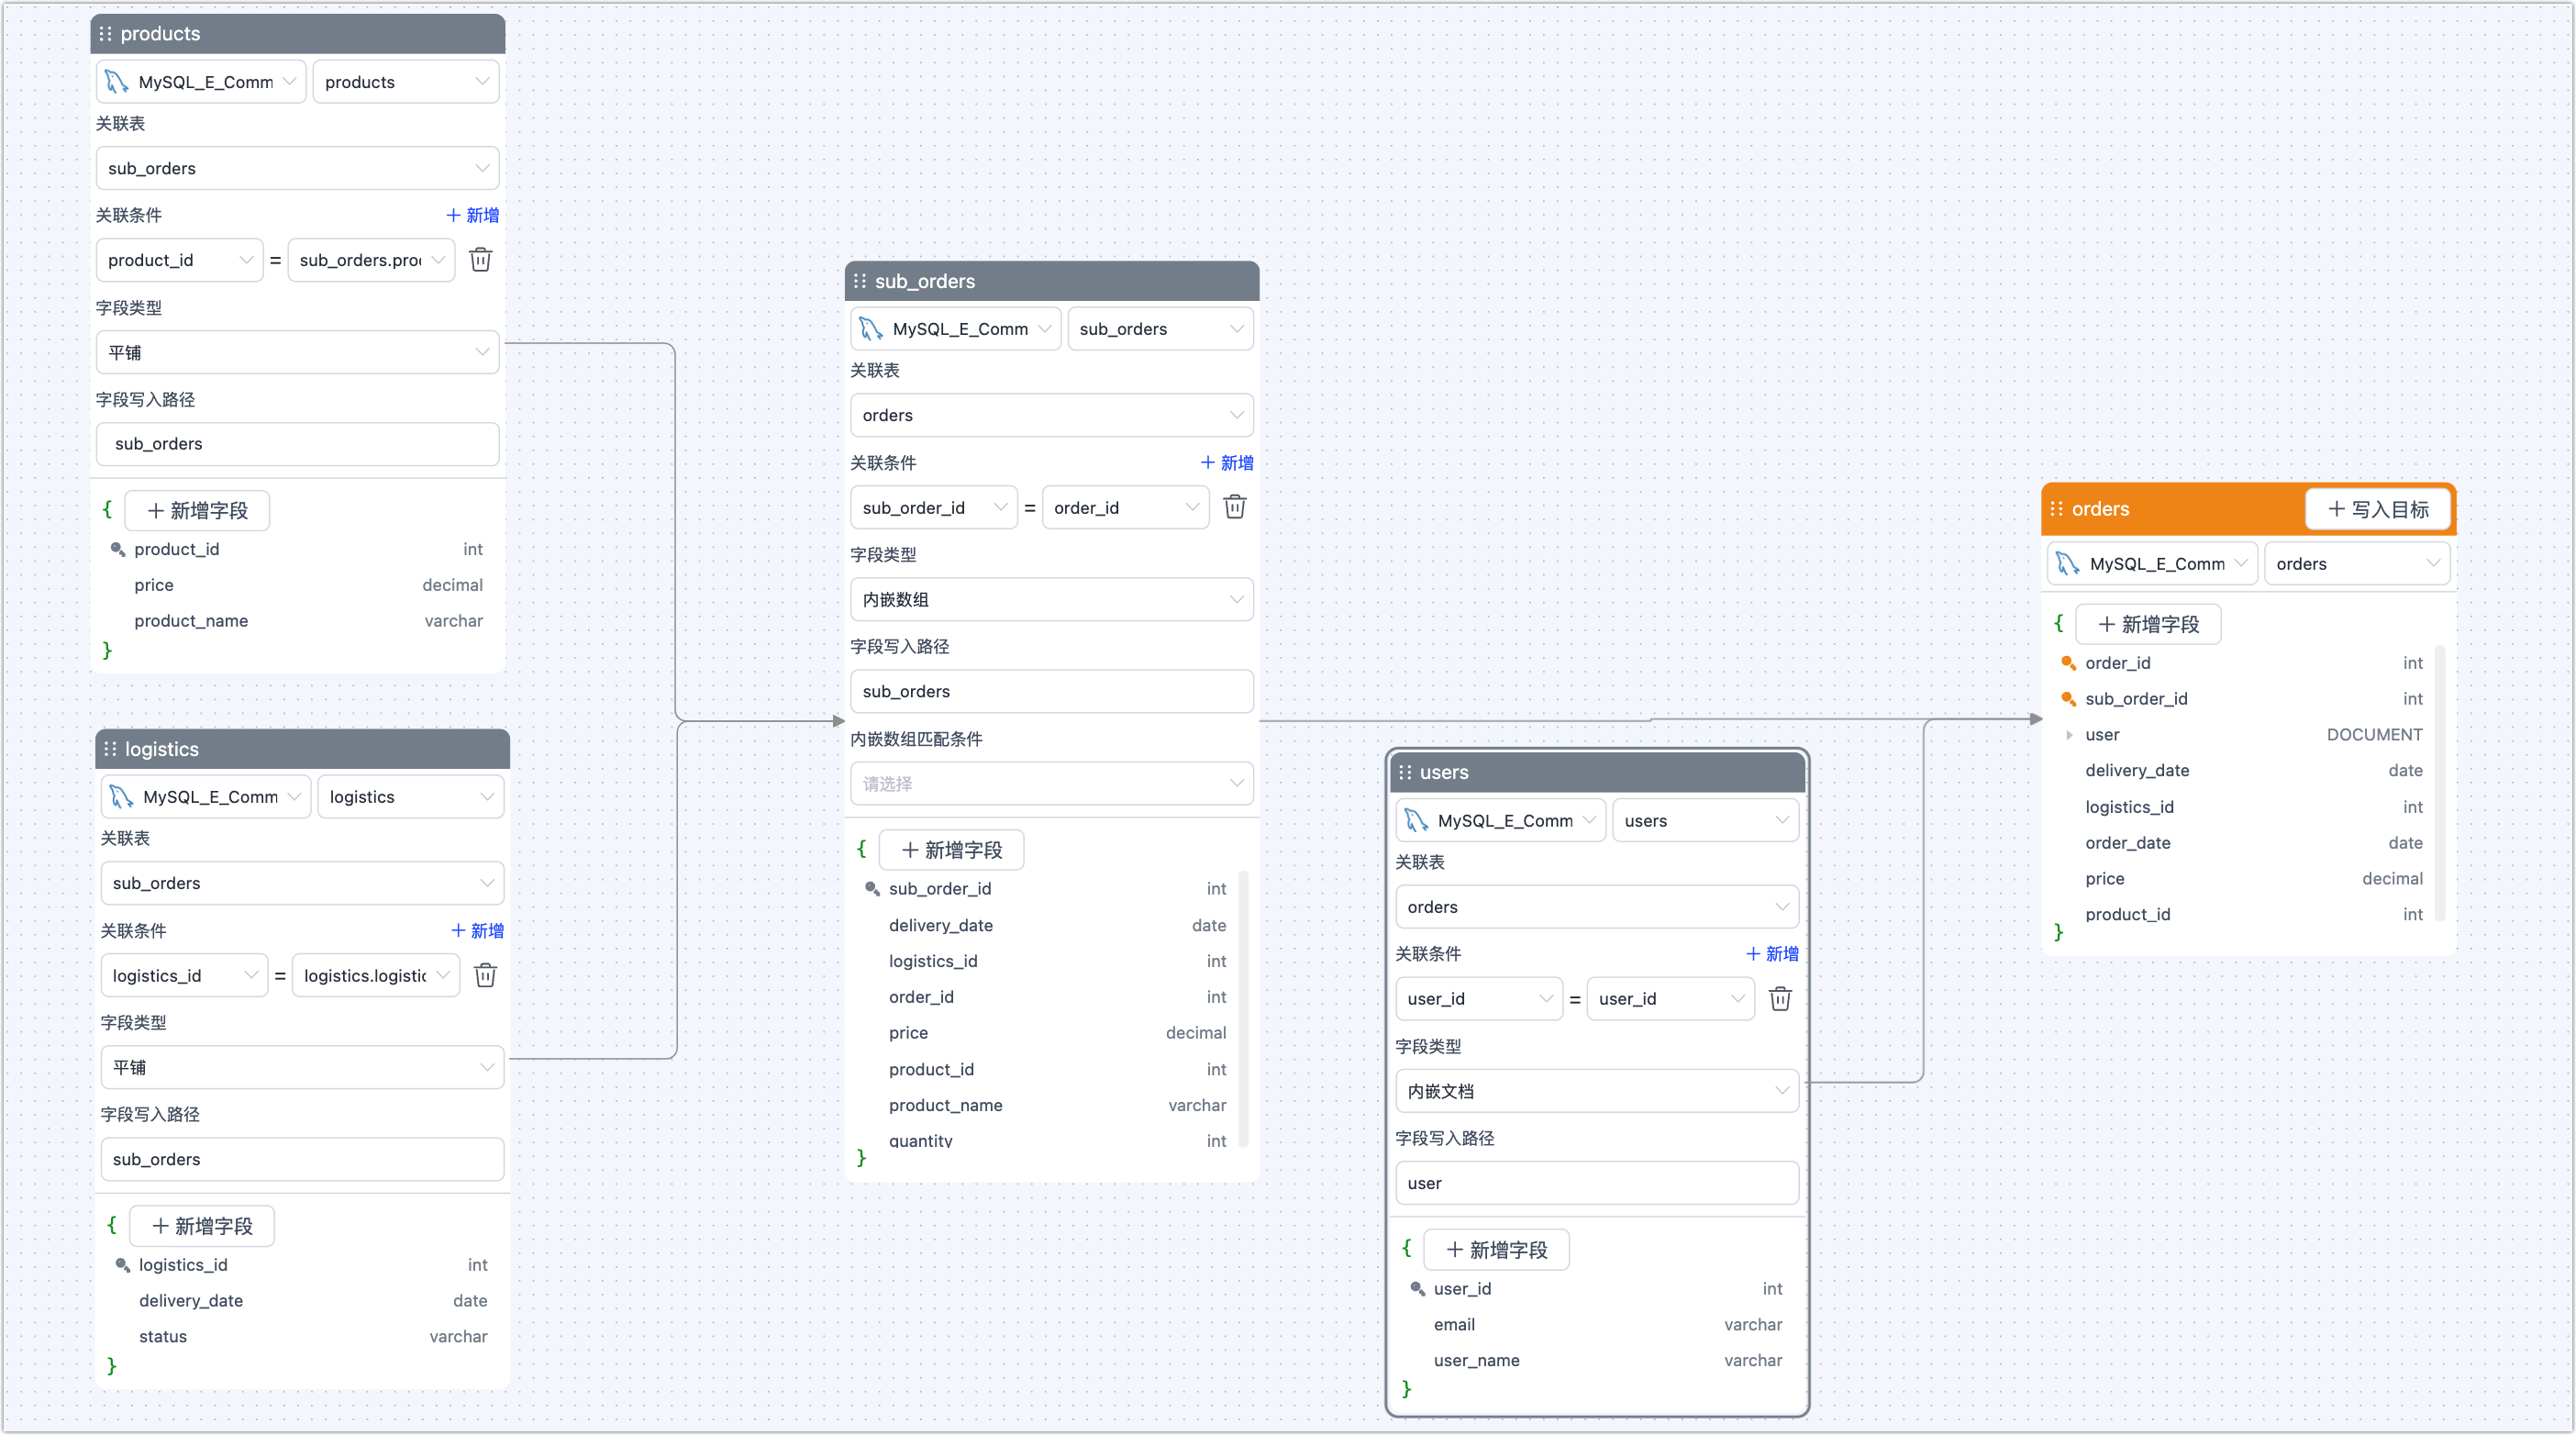Click 写入目标 button on orders node
This screenshot has height=1435, width=2576.
pyautogui.click(x=2378, y=509)
